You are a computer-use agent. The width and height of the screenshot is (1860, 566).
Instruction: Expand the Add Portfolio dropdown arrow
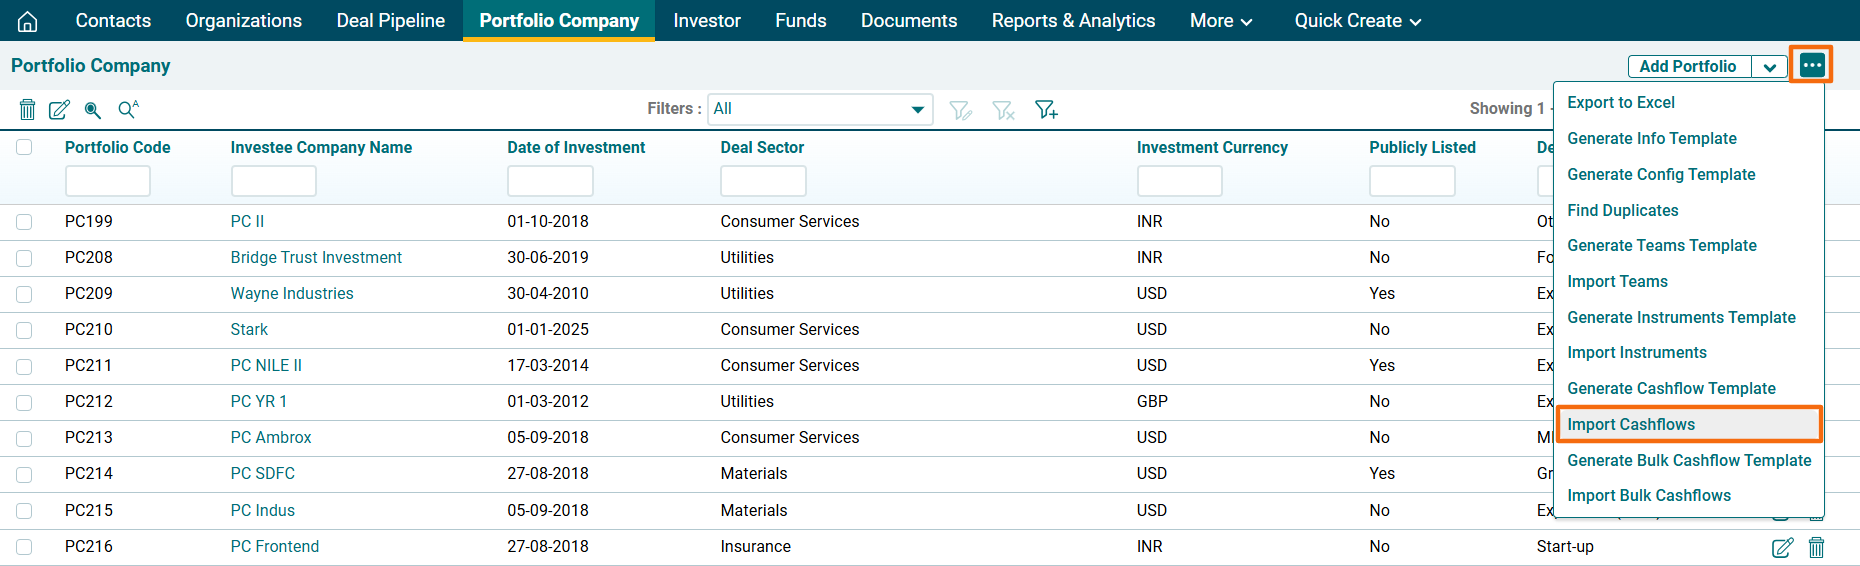coord(1769,67)
